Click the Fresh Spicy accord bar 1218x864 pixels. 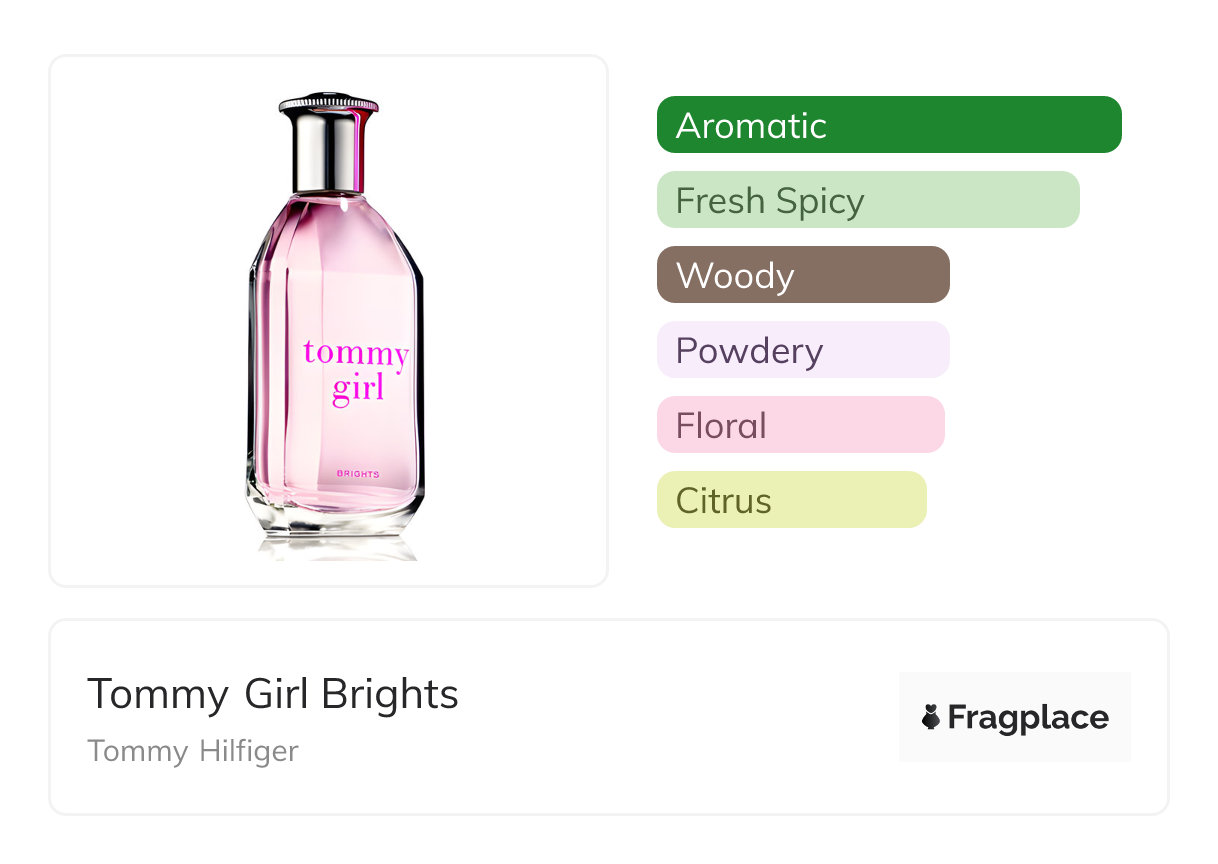coord(868,200)
